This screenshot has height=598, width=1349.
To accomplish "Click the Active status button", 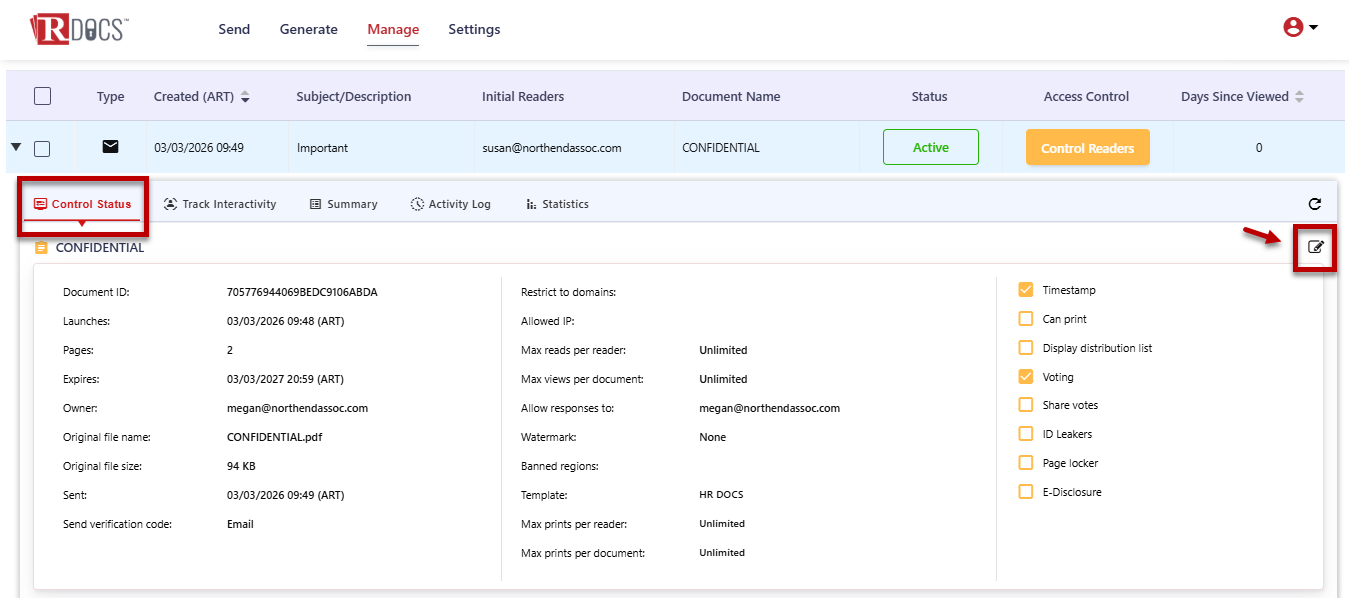I will (x=930, y=147).
